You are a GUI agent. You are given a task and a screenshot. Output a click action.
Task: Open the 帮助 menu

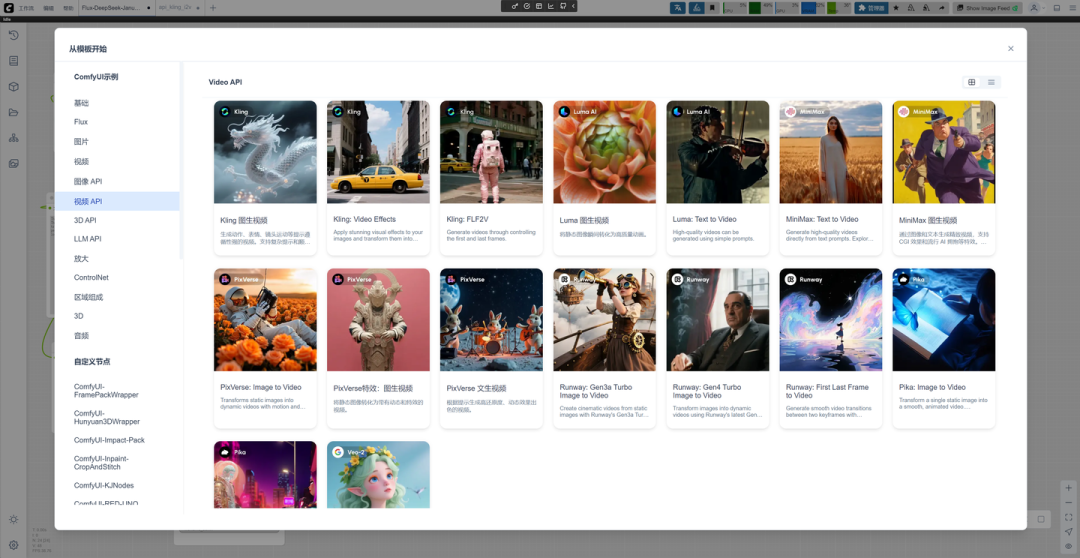[68, 8]
